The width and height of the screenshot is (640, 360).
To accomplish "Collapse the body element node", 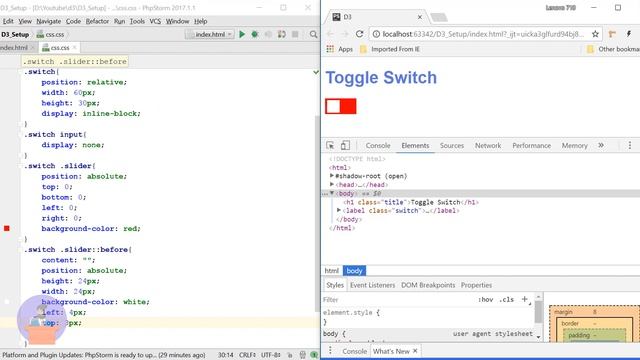I will (332, 193).
